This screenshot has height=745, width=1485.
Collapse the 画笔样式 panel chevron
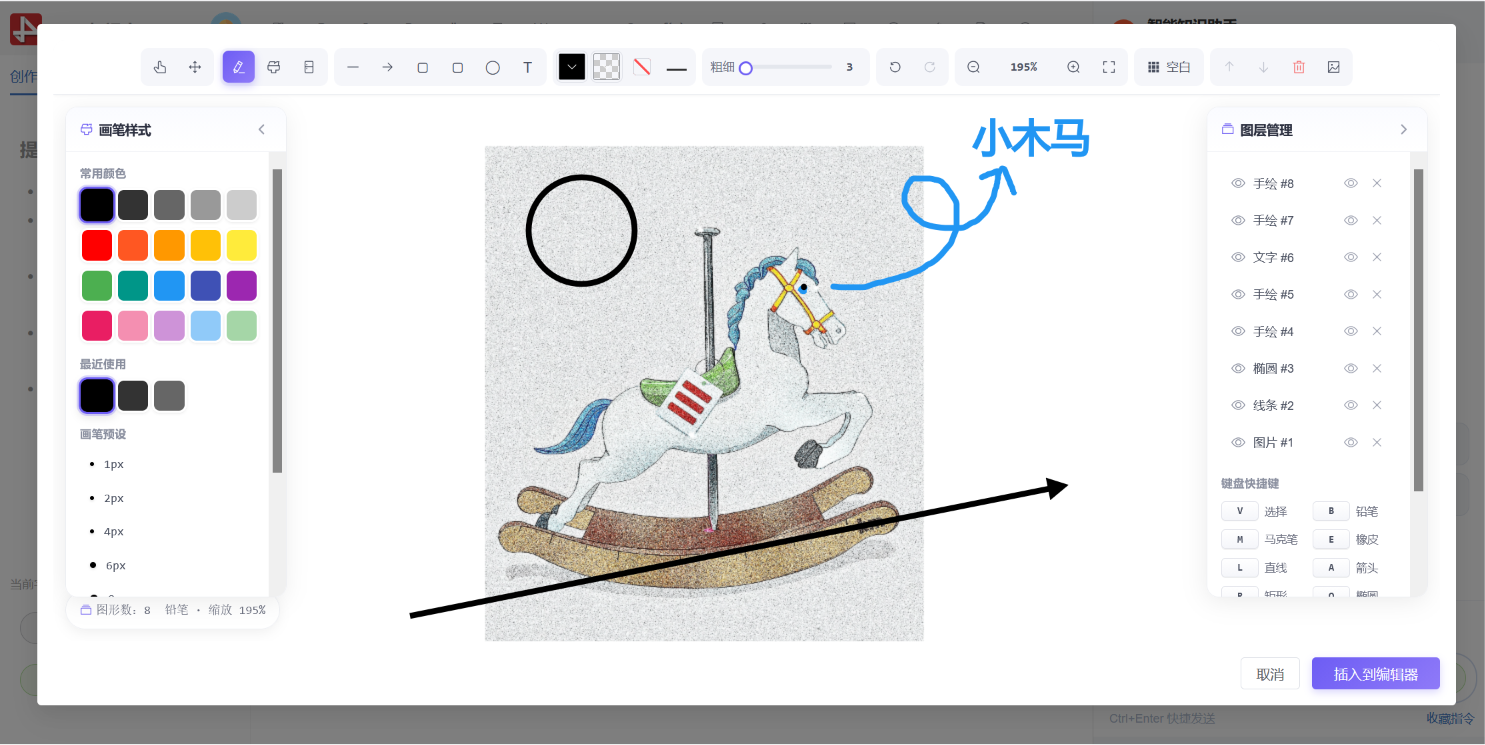tap(262, 130)
